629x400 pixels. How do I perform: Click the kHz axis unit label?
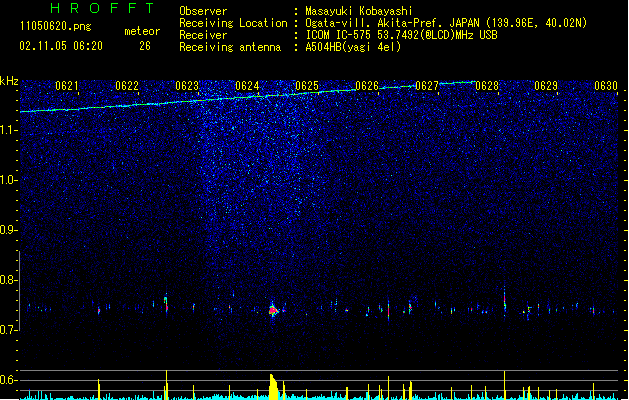point(9,81)
